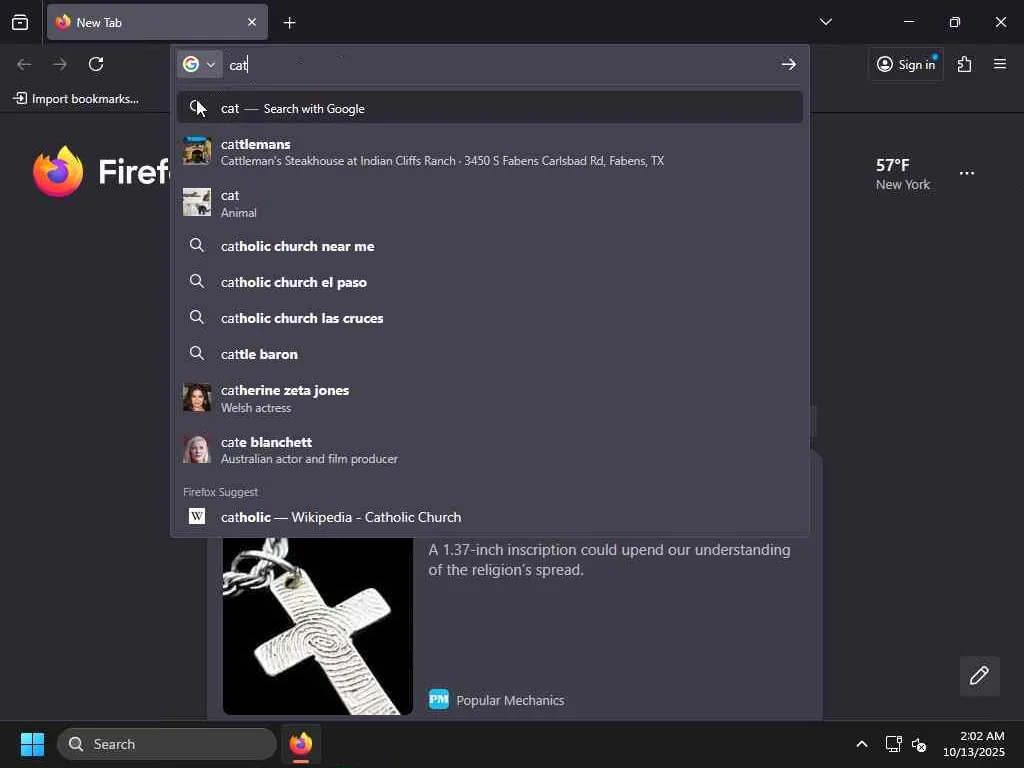This screenshot has width=1024, height=768.
Task: Select the New Tab browser tab
Action: pyautogui.click(x=157, y=22)
